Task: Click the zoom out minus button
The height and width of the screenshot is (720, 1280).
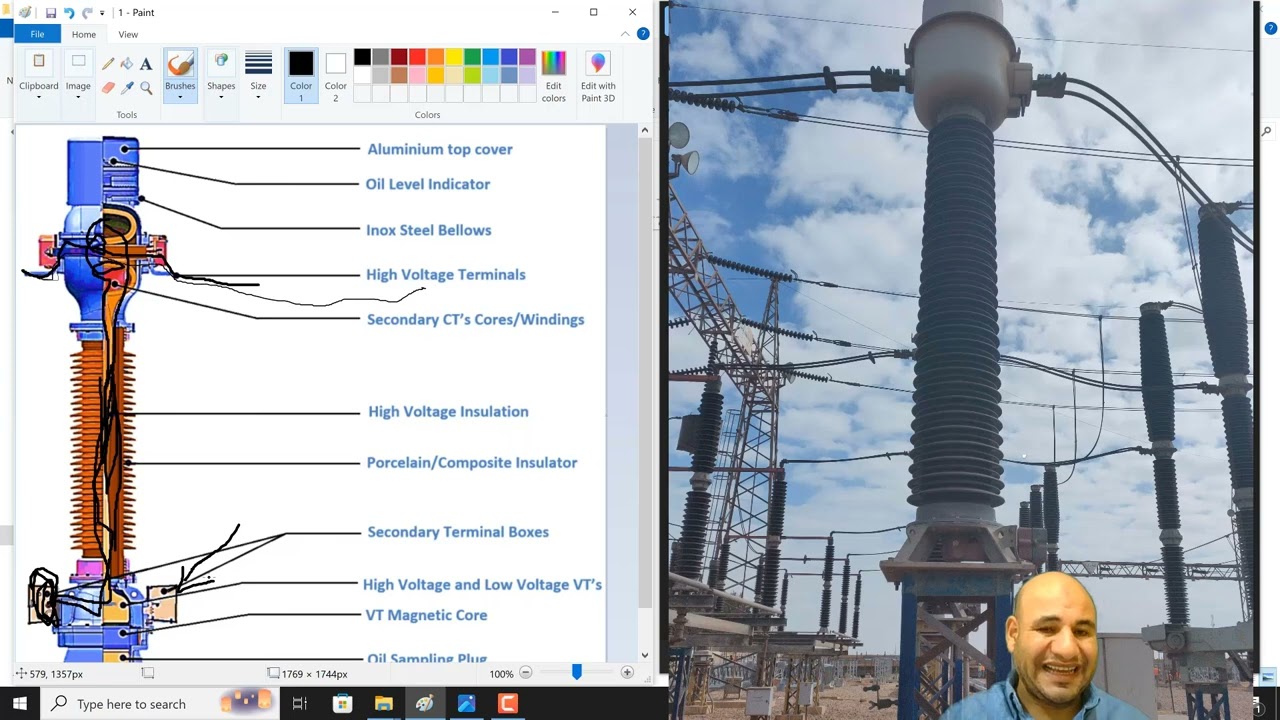Action: (x=526, y=673)
